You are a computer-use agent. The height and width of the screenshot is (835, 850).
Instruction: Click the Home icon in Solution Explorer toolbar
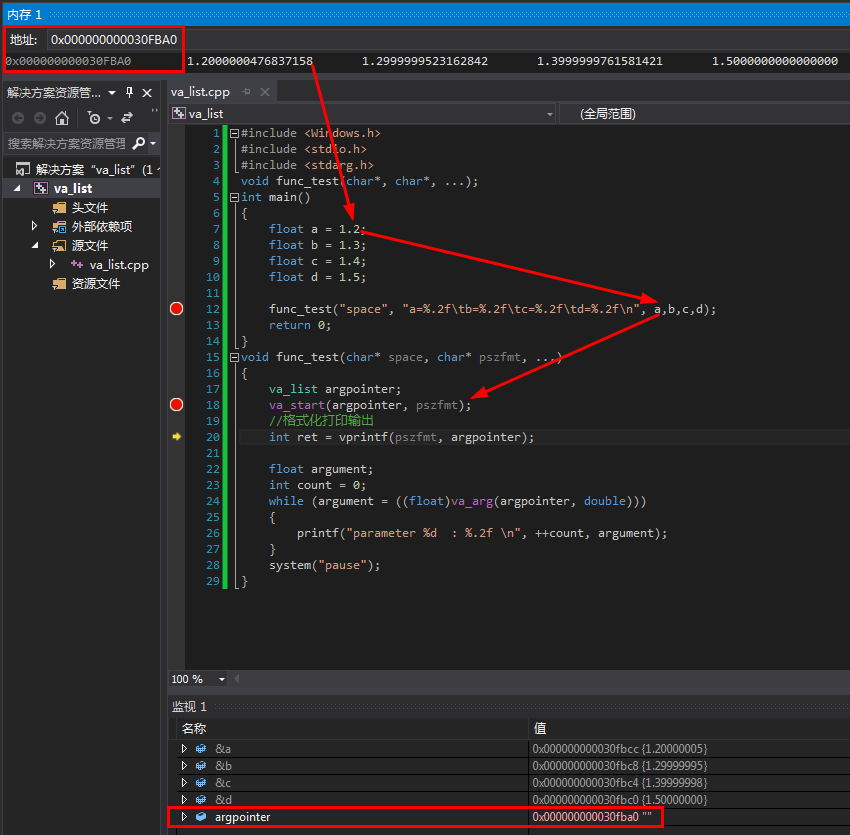point(62,118)
